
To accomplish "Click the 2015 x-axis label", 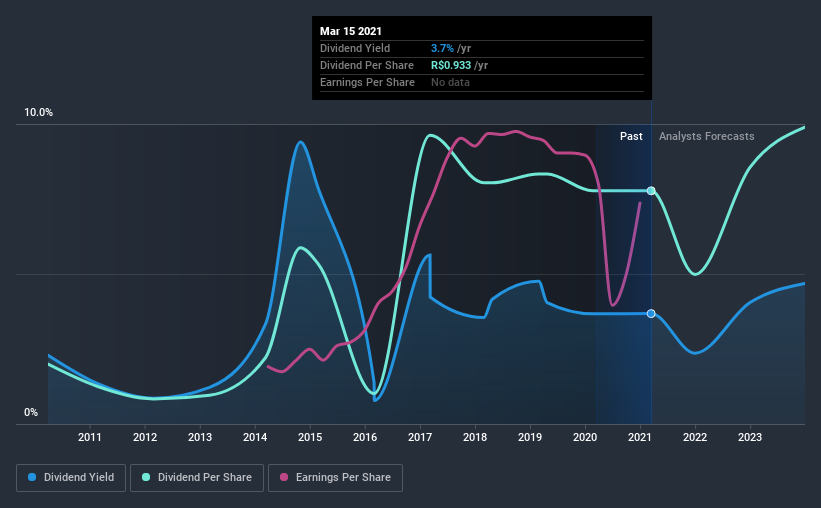I will (310, 437).
